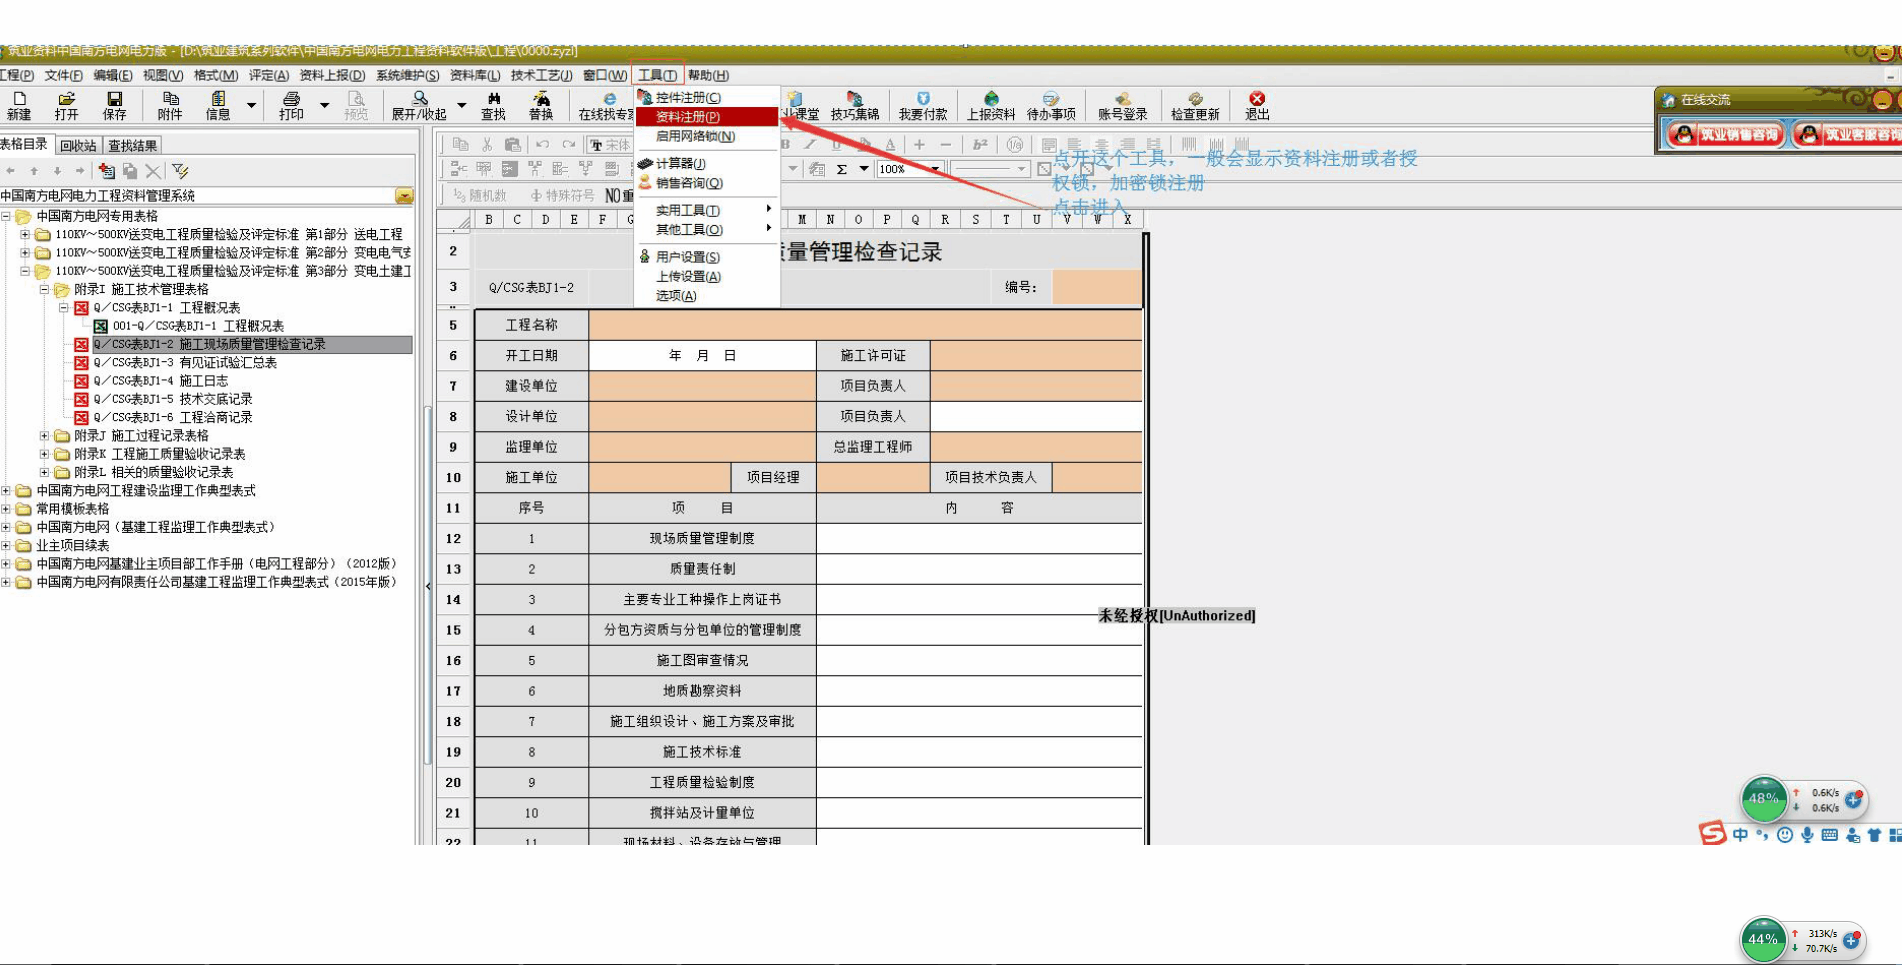Save using the 保存 floppy icon

coord(114,105)
